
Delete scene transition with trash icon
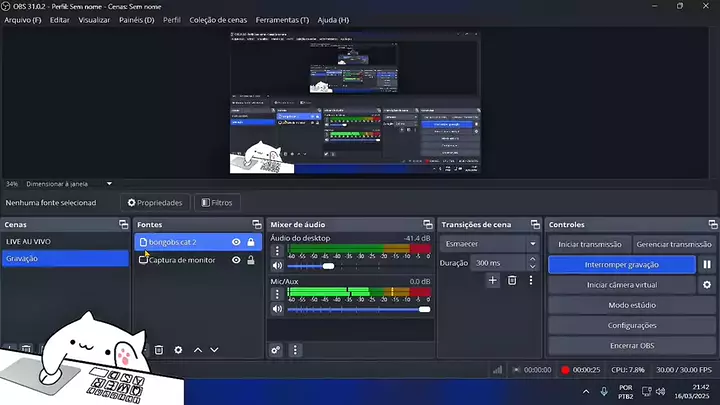pyautogui.click(x=511, y=281)
